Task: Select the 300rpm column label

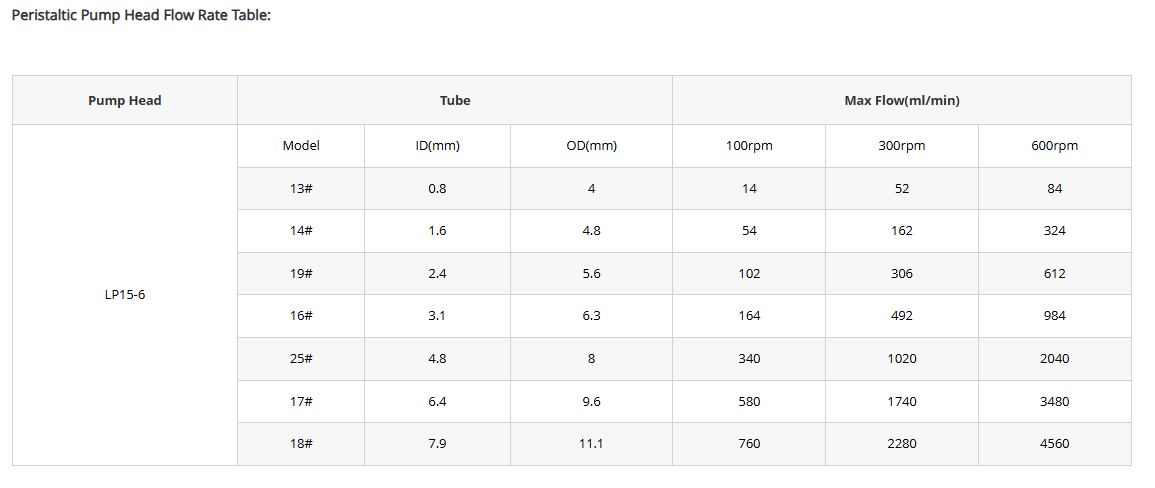Action: (902, 146)
